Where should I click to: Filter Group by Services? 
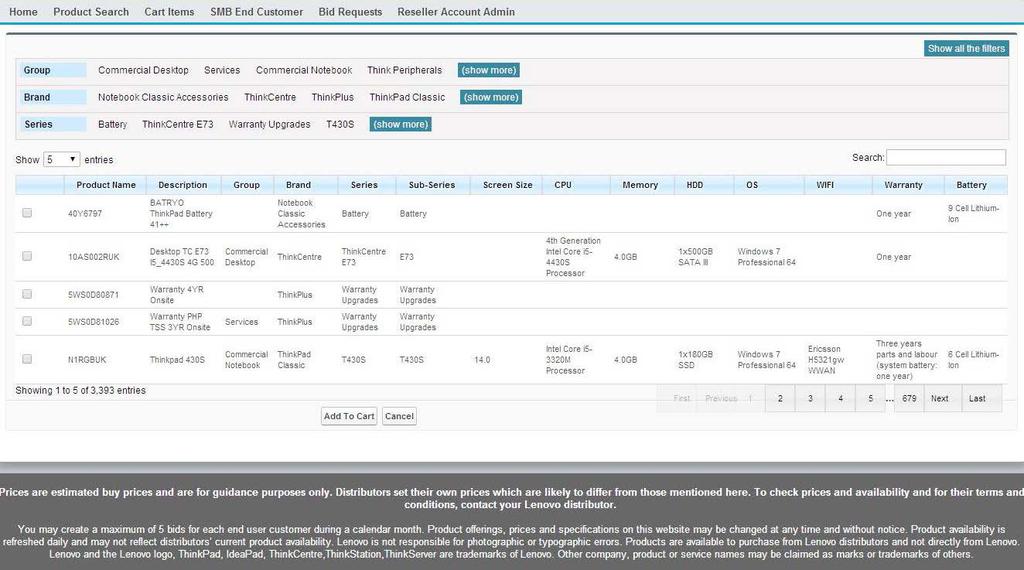222,70
